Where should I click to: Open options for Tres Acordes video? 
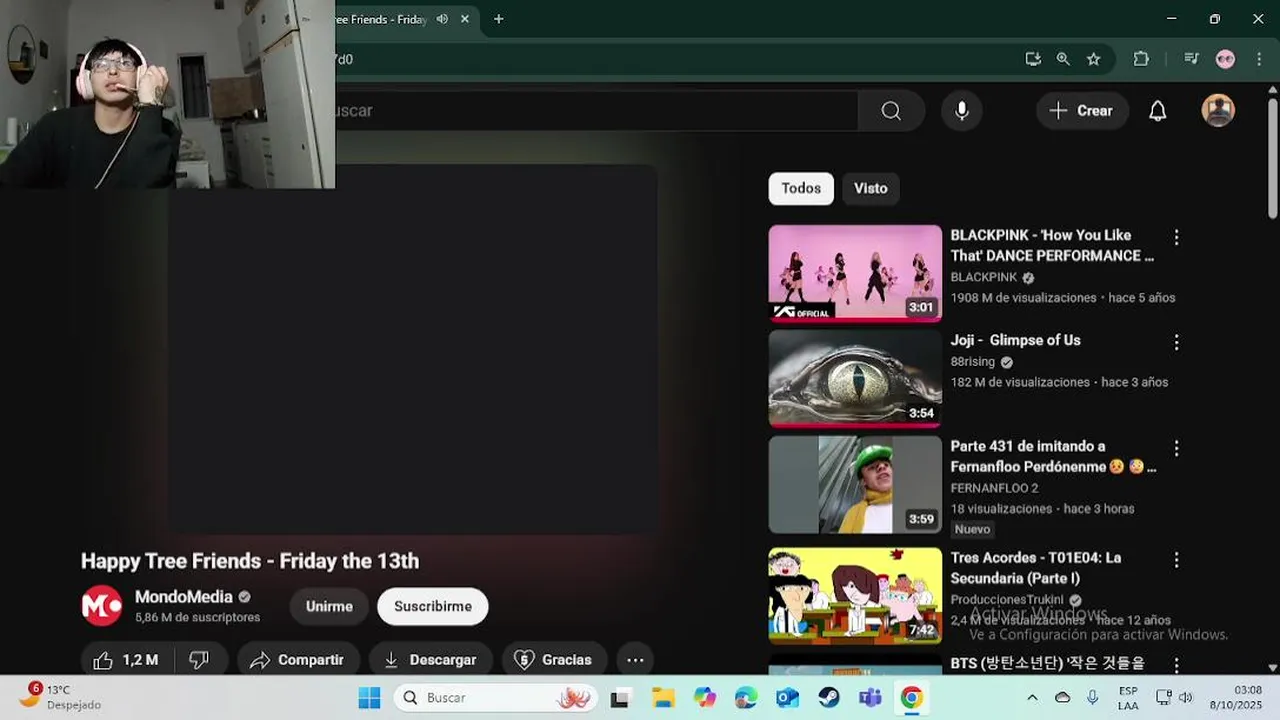(1176, 559)
